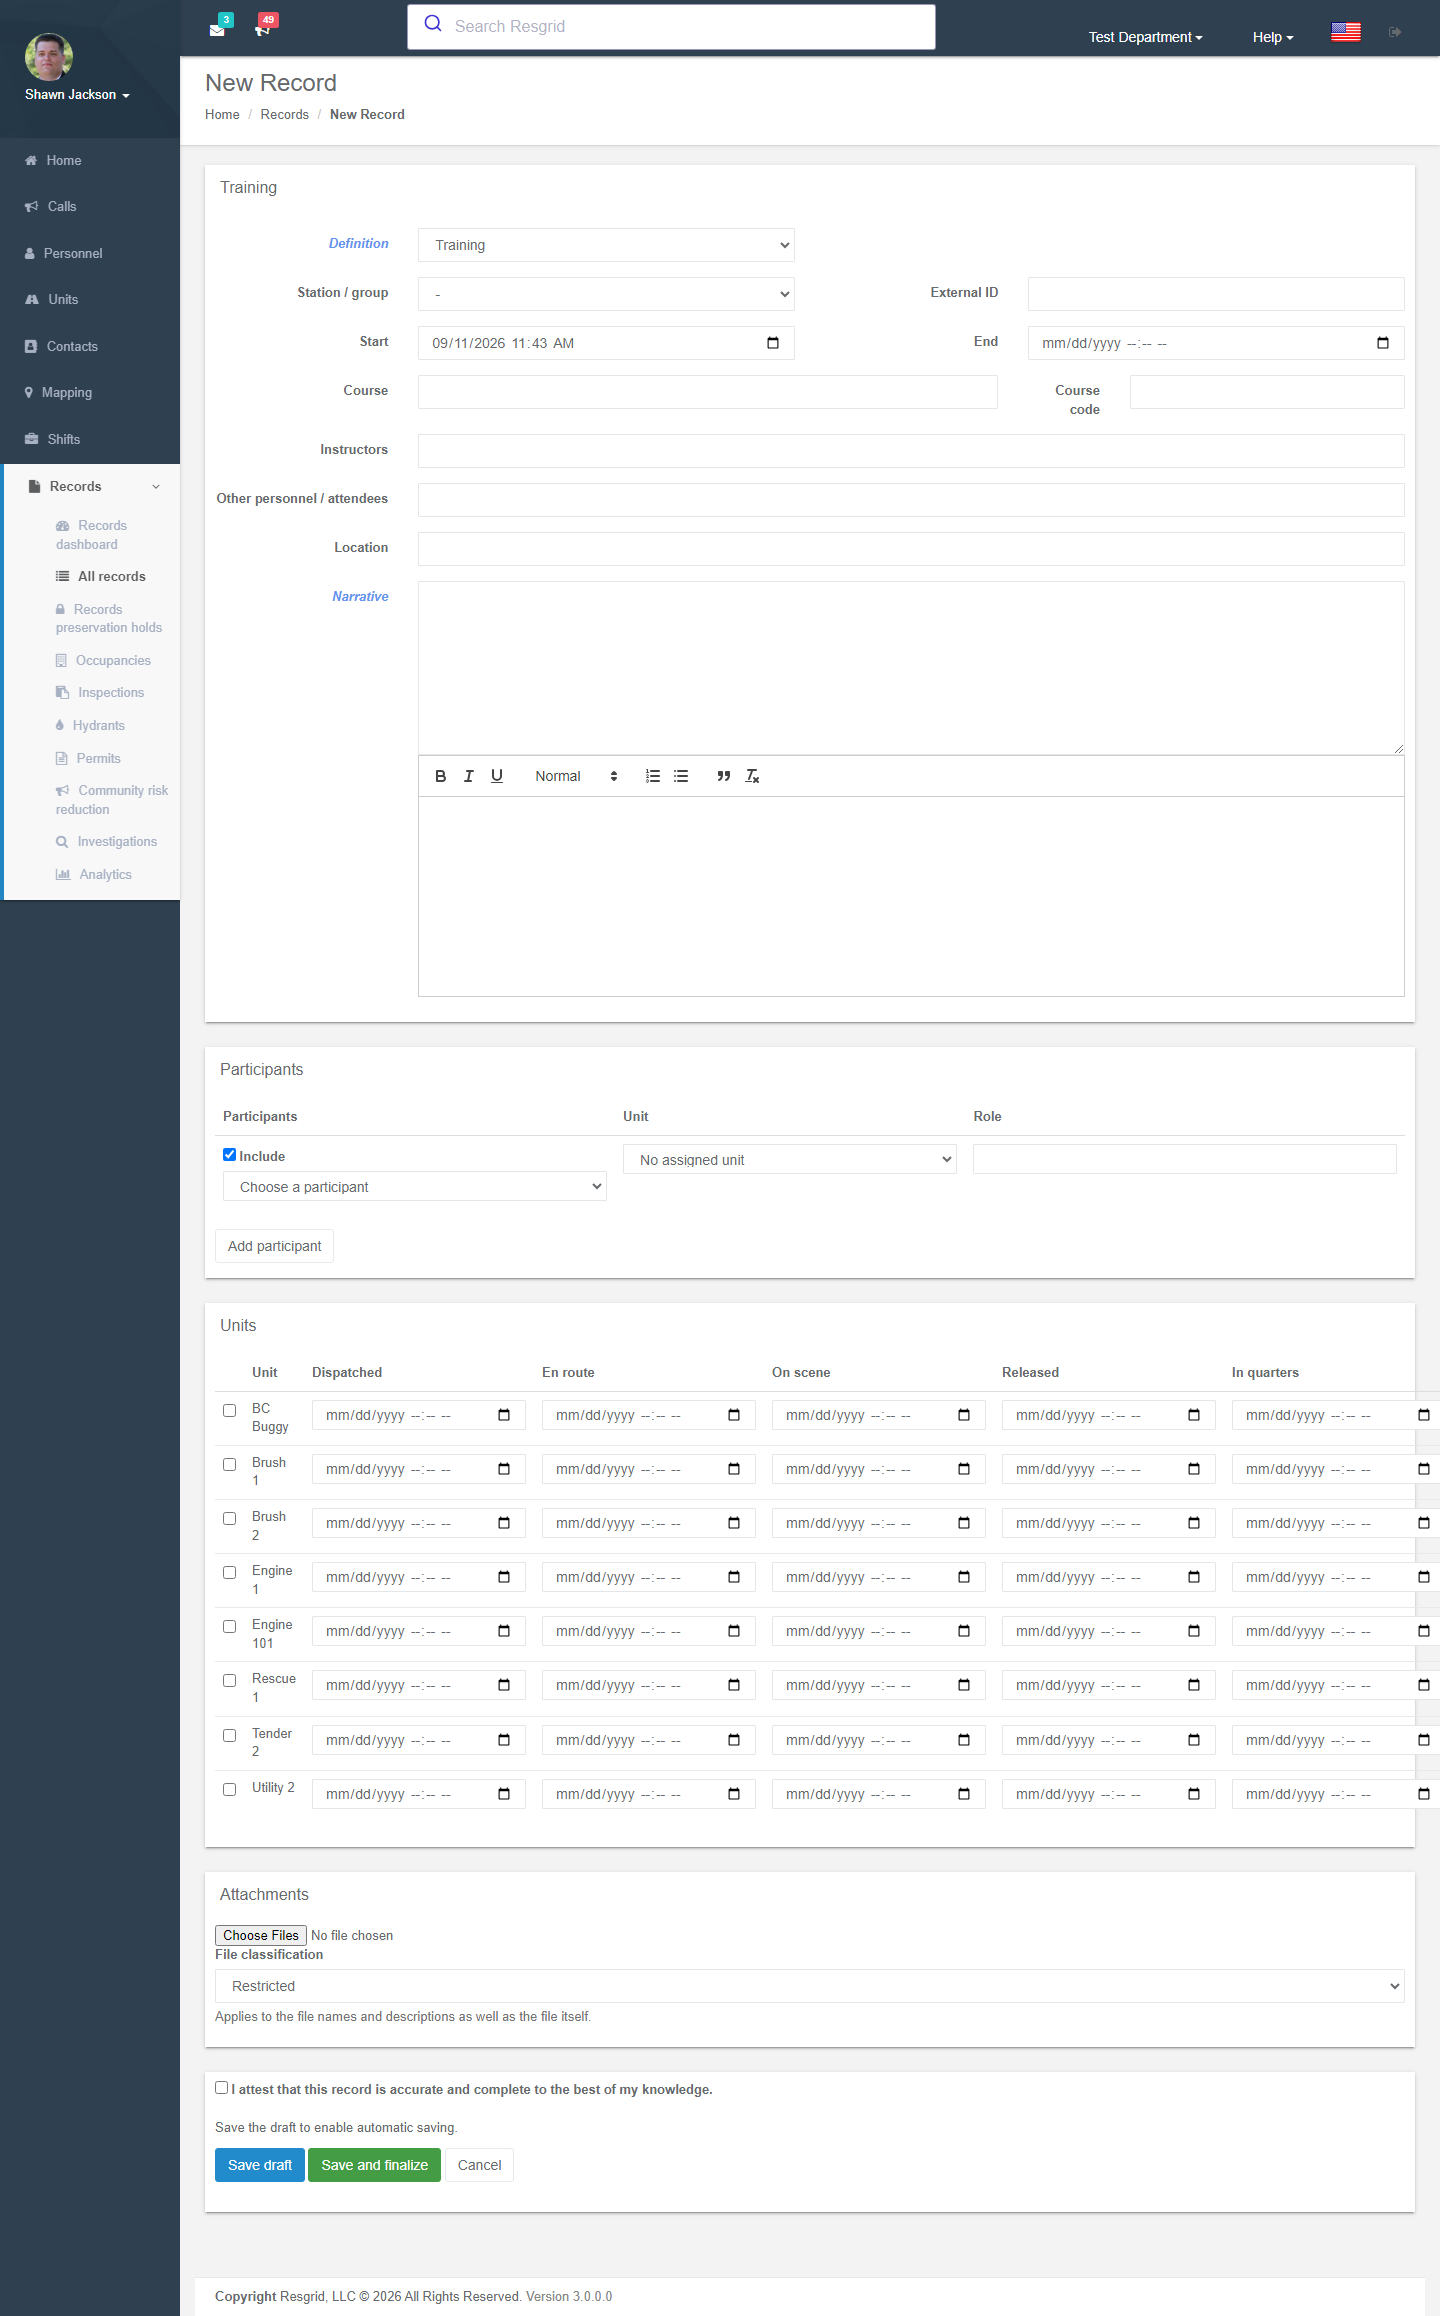Open Contacts in sidebar
The image size is (1440, 2316).
point(90,346)
